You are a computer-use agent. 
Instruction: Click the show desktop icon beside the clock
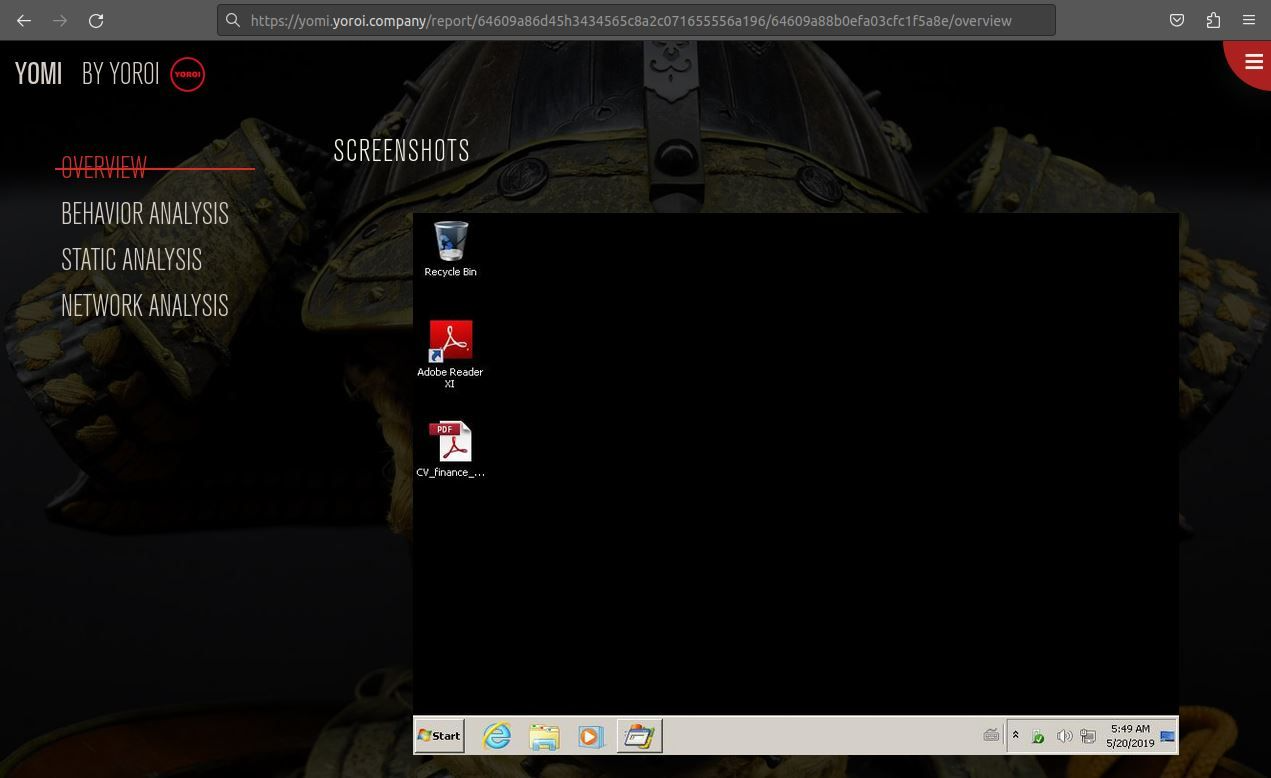point(1167,737)
